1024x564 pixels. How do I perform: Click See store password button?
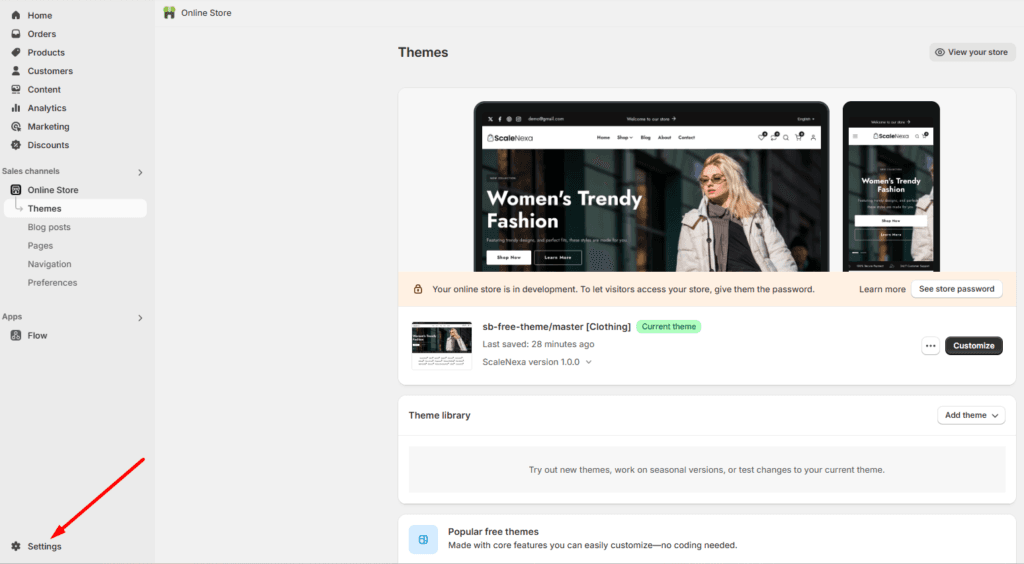coord(956,289)
